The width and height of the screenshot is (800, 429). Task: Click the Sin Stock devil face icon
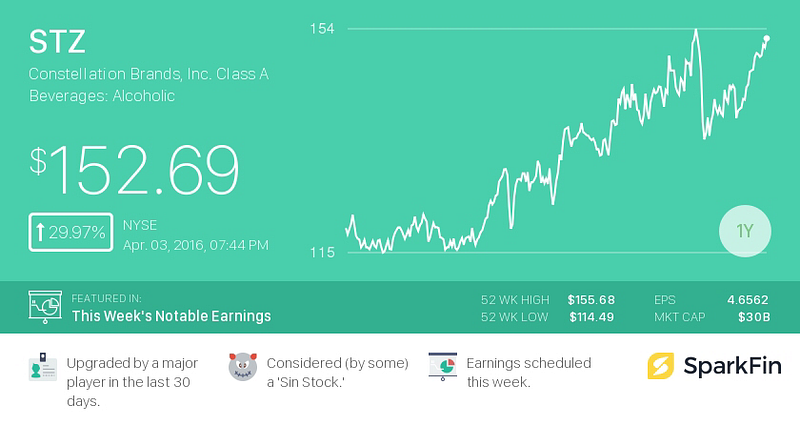click(x=243, y=366)
